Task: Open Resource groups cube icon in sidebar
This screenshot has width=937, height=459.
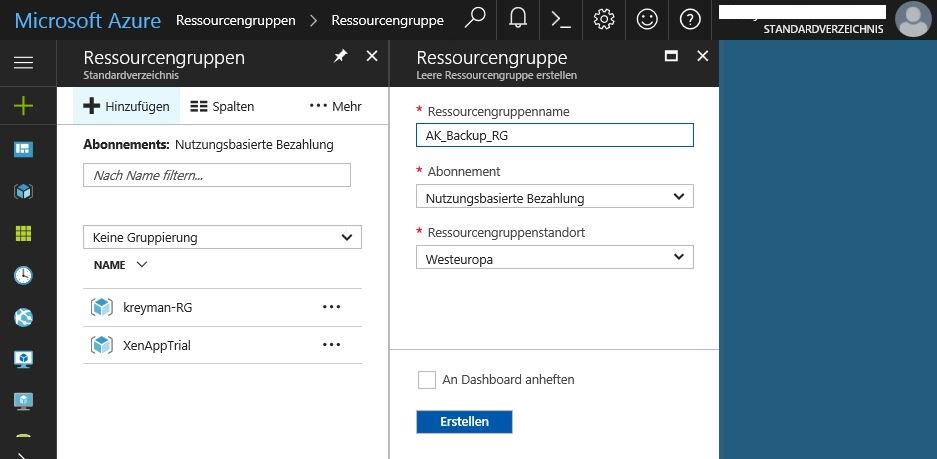Action: tap(23, 191)
